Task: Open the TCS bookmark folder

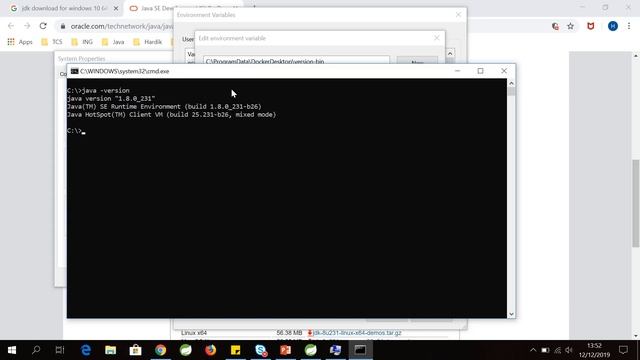Action: point(52,42)
